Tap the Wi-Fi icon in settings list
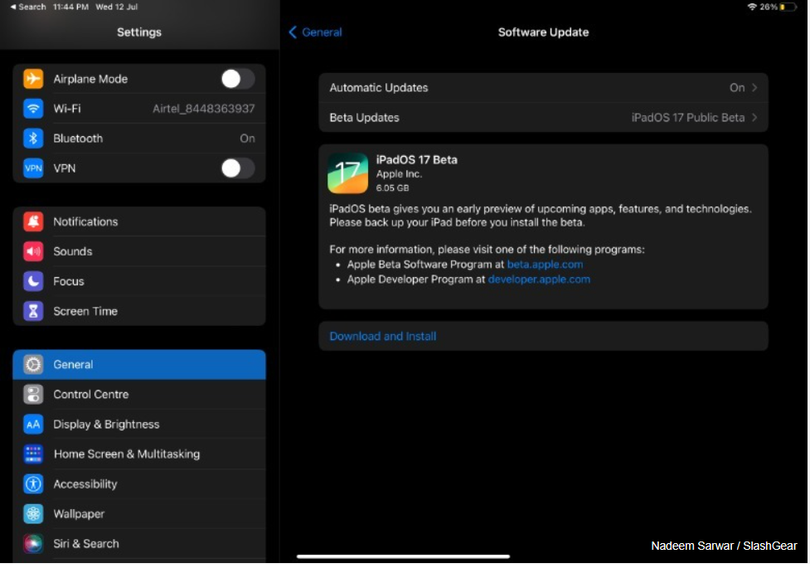The height and width of the screenshot is (564, 810). (x=33, y=108)
